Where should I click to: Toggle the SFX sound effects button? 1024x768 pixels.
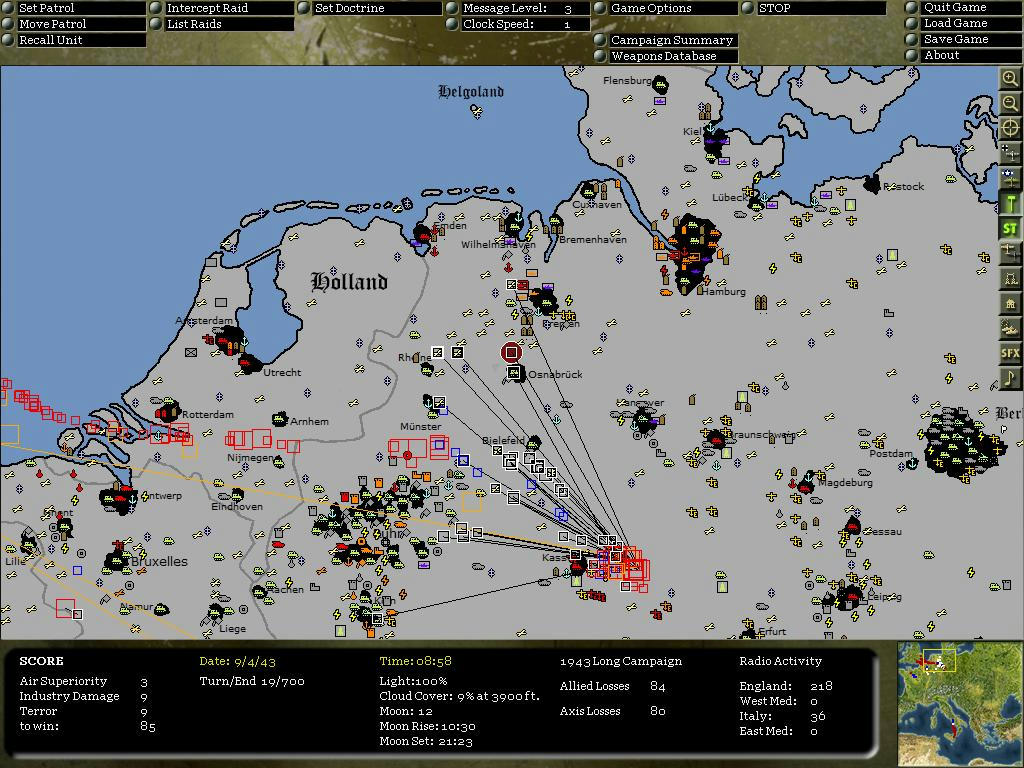point(1010,353)
